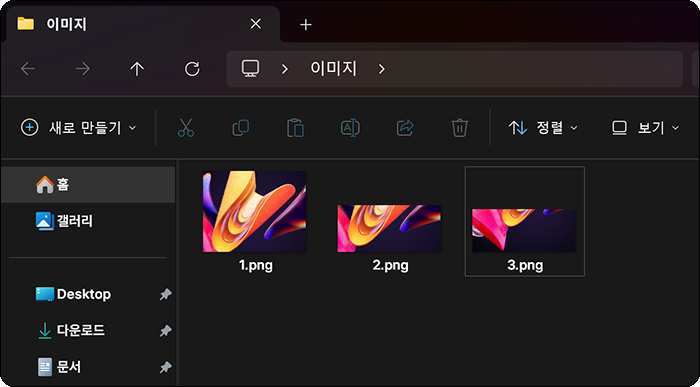Open the 새로 만들기 menu
The width and height of the screenshot is (700, 387).
pyautogui.click(x=79, y=128)
